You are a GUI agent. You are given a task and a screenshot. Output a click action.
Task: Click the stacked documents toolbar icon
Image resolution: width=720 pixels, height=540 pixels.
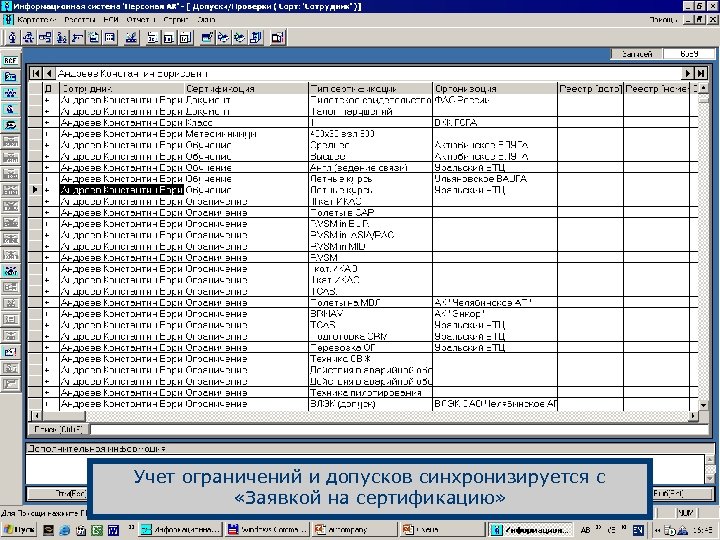click(x=256, y=38)
